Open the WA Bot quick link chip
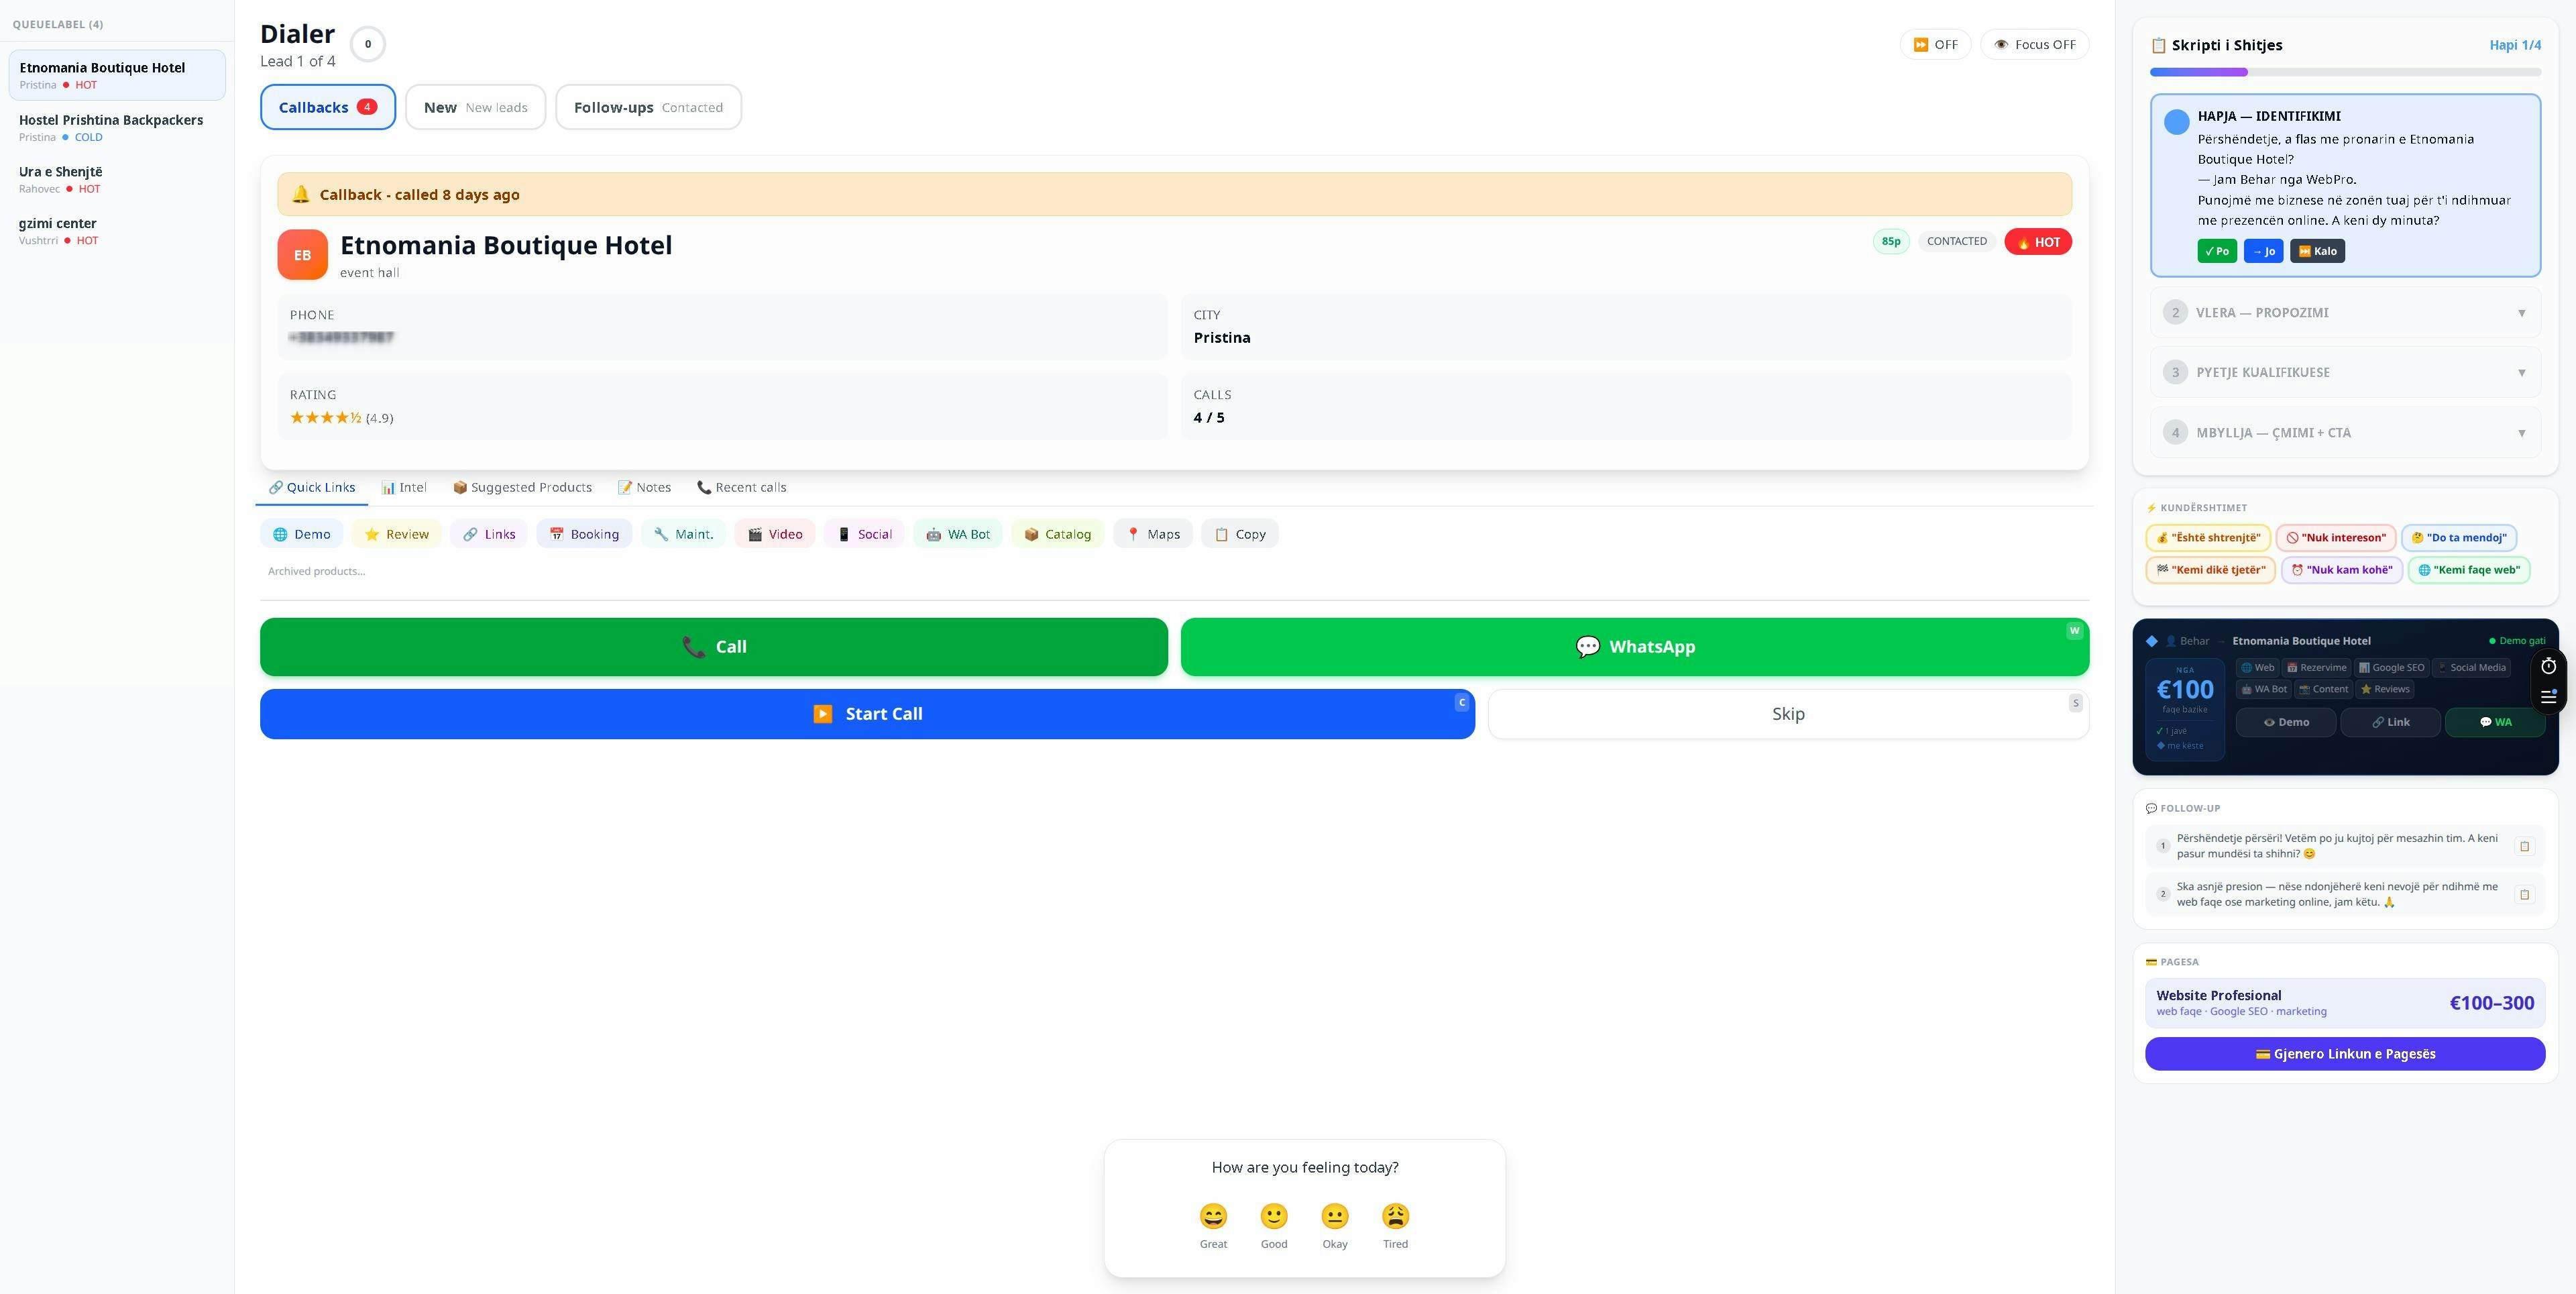Image resolution: width=2576 pixels, height=1294 pixels. point(958,534)
